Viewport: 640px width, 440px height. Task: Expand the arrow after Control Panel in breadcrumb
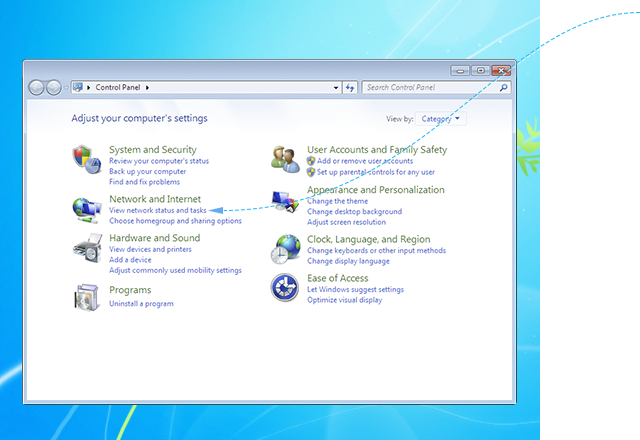147,87
